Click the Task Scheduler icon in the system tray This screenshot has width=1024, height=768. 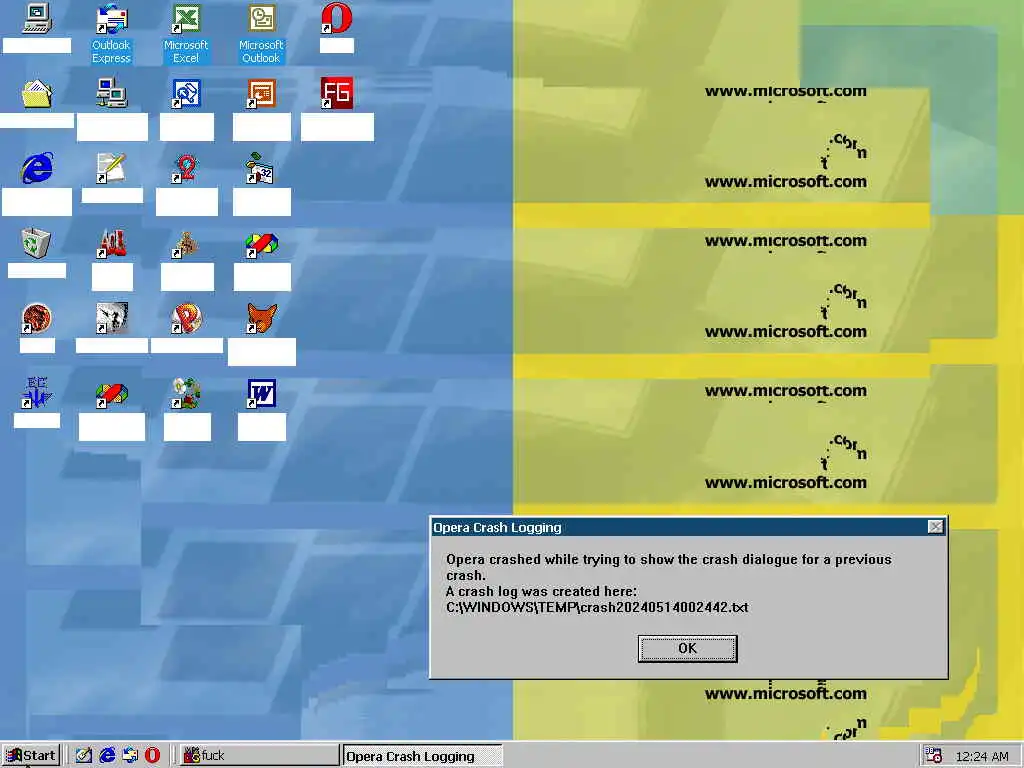click(x=934, y=756)
